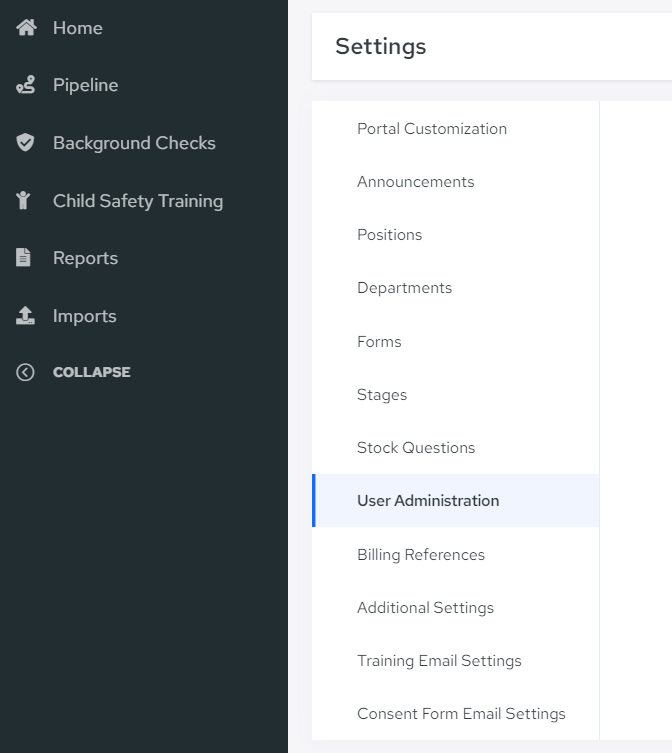This screenshot has width=672, height=753.
Task: Collapse the sidebar via COLLAPSE label
Action: click(91, 372)
